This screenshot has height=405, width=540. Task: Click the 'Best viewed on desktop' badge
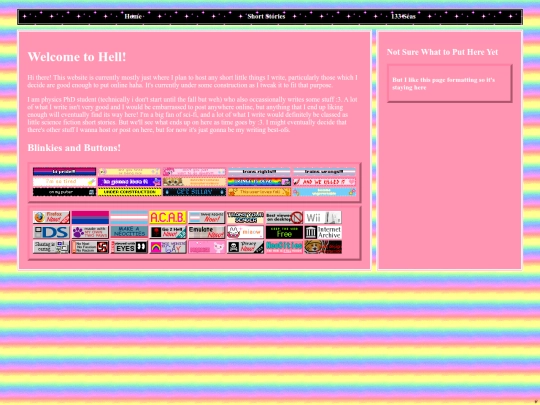pyautogui.click(x=284, y=217)
